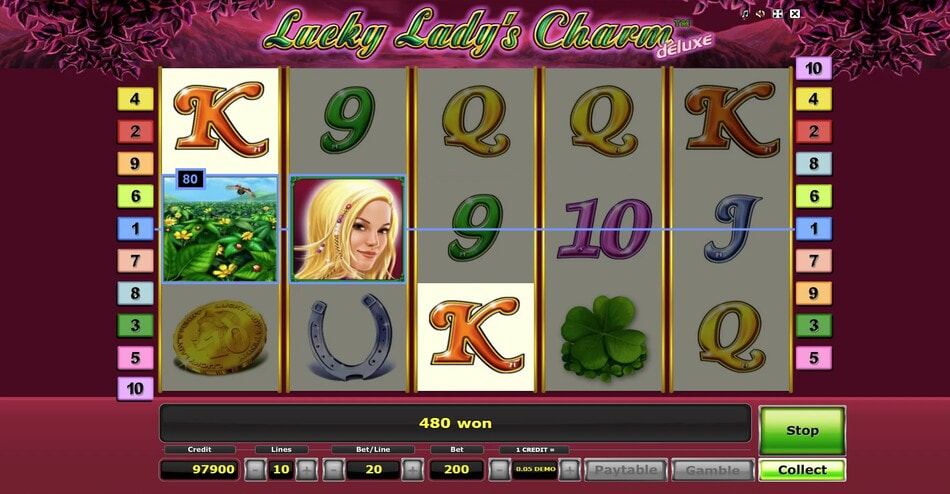This screenshot has height=494, width=950.
Task: Decrease the Bet/Line amount
Action: pyautogui.click(x=333, y=470)
